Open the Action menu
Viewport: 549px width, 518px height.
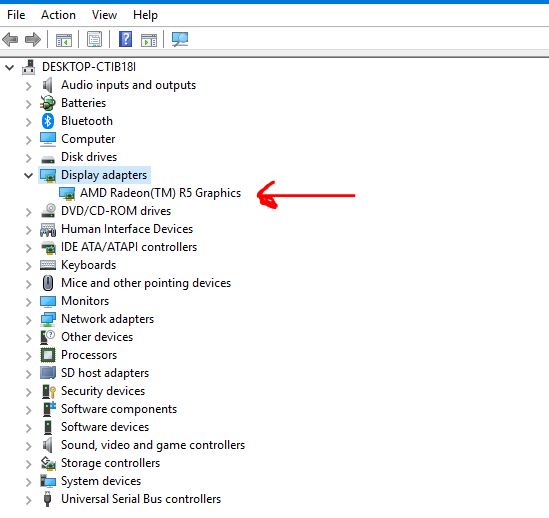point(58,15)
